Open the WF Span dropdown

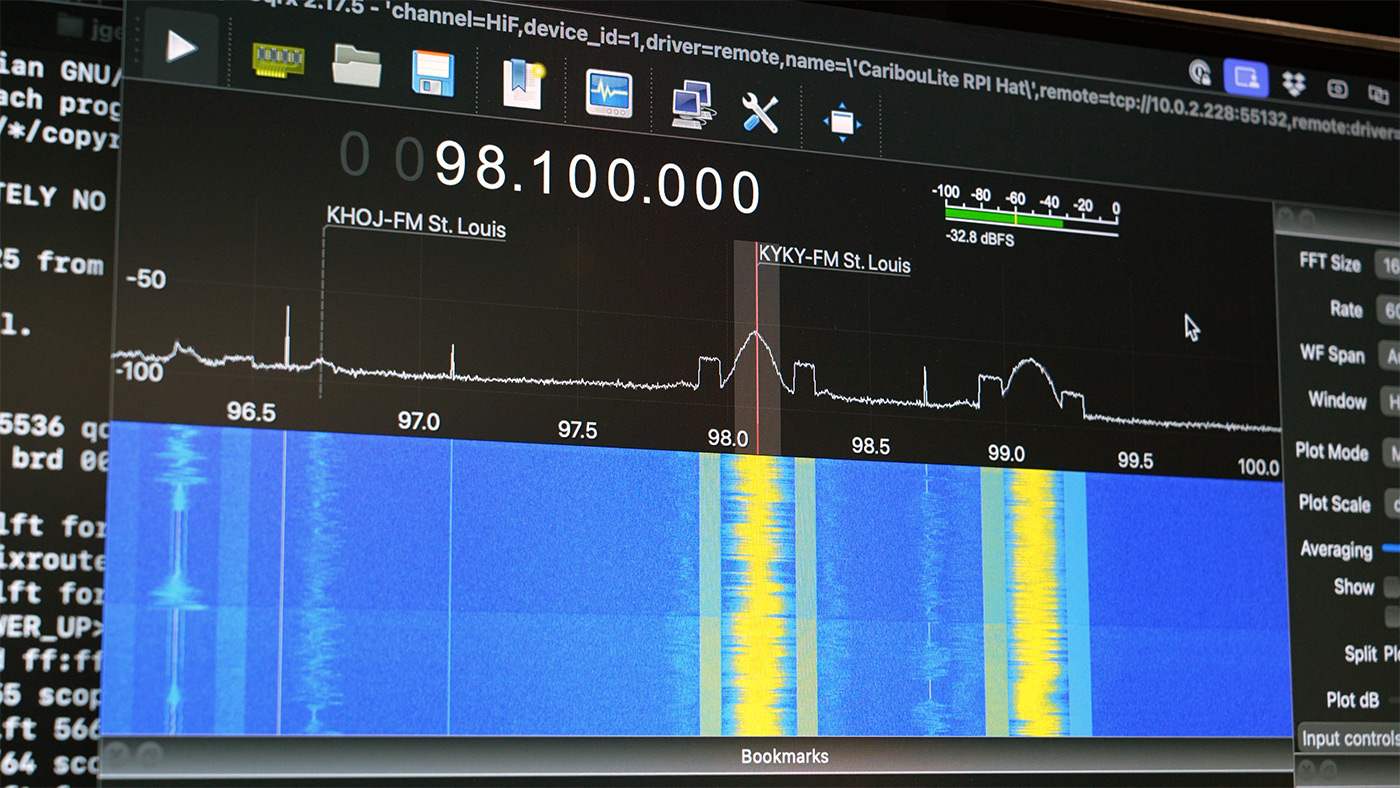tap(1389, 356)
